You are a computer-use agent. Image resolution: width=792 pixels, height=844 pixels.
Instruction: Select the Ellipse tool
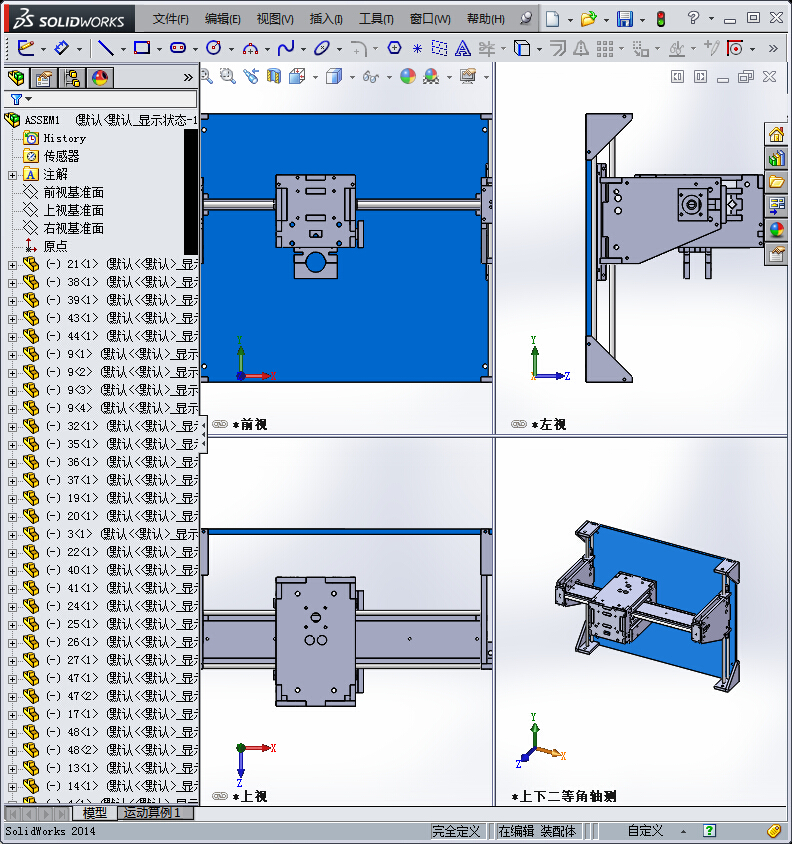click(322, 48)
